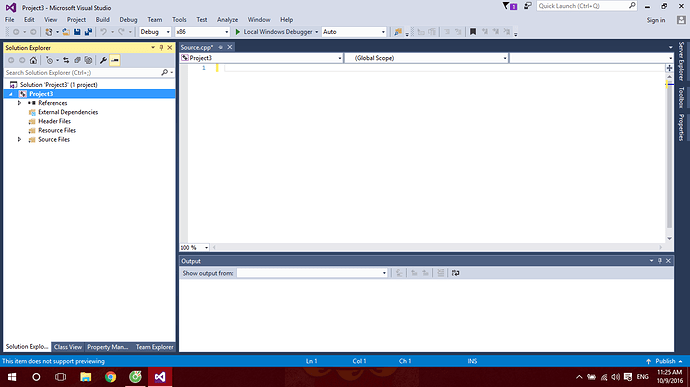Image resolution: width=690 pixels, height=387 pixels.
Task: Open the Auto debugger type dropdown
Action: click(x=354, y=32)
